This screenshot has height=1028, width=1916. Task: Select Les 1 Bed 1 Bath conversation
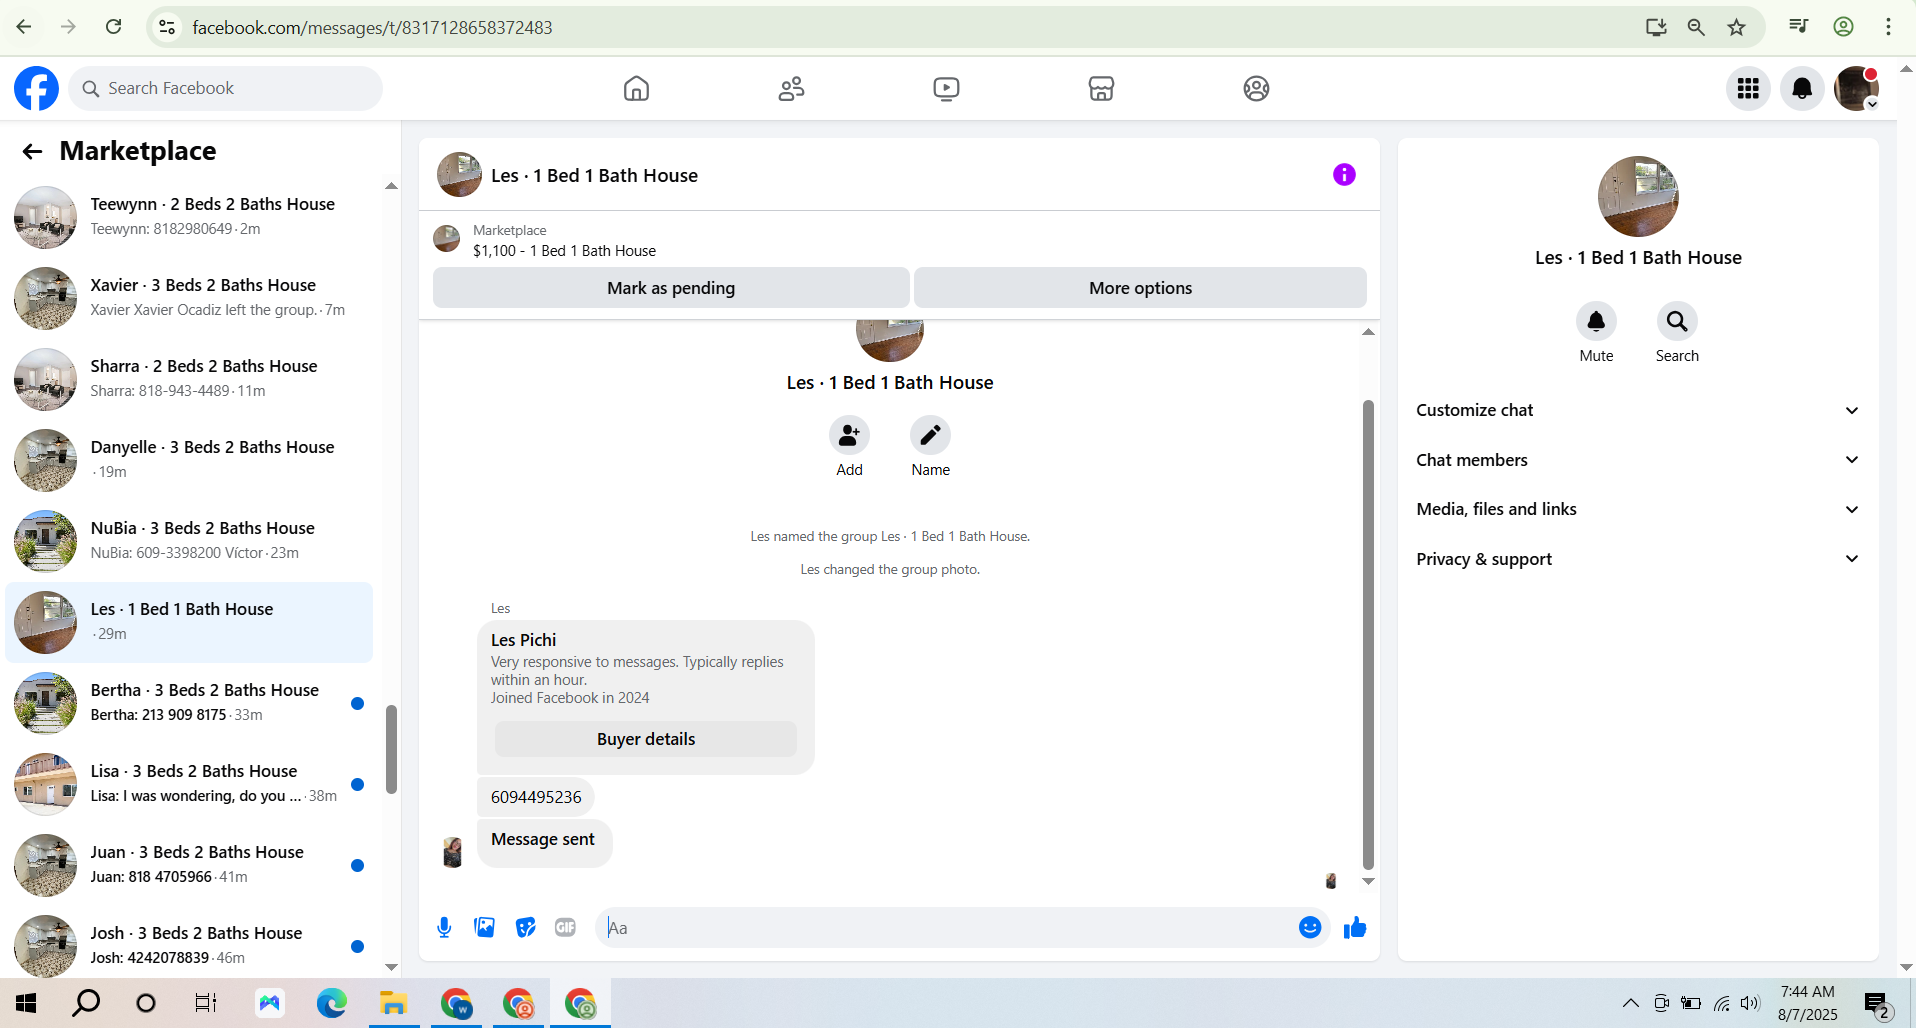pos(189,622)
